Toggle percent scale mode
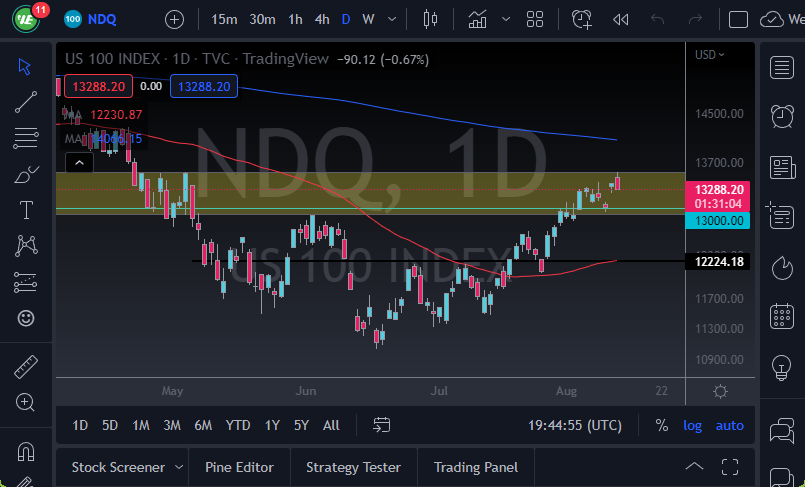This screenshot has height=487, width=805. 661,425
